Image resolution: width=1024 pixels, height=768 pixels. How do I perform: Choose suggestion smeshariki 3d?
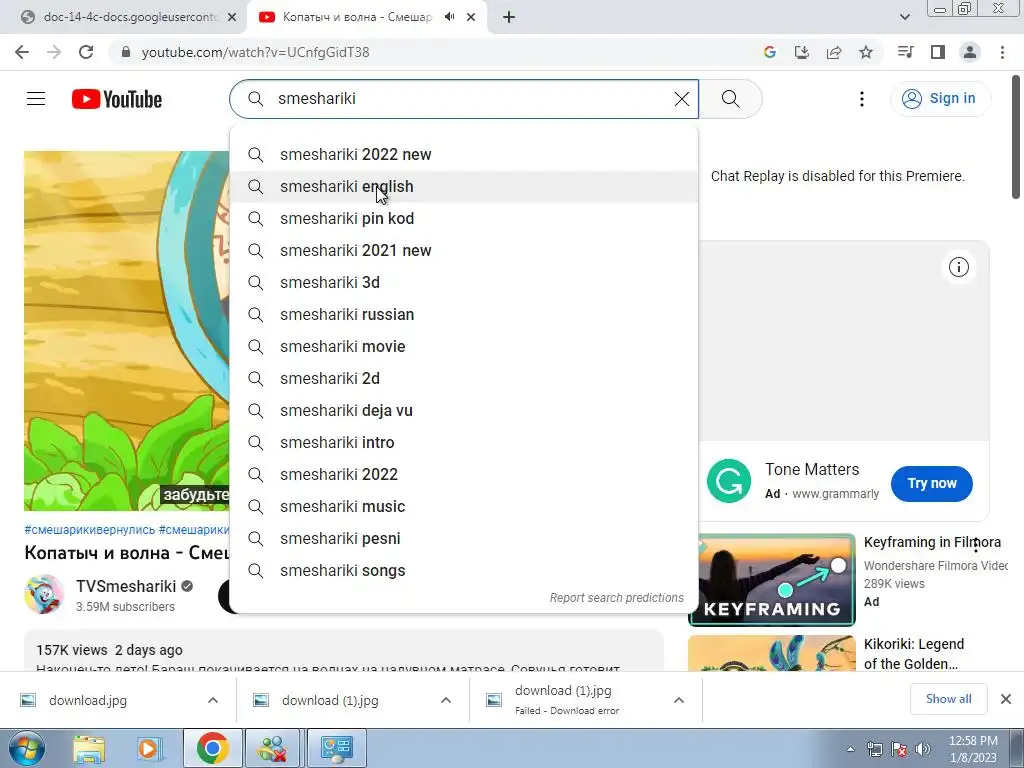(464, 283)
